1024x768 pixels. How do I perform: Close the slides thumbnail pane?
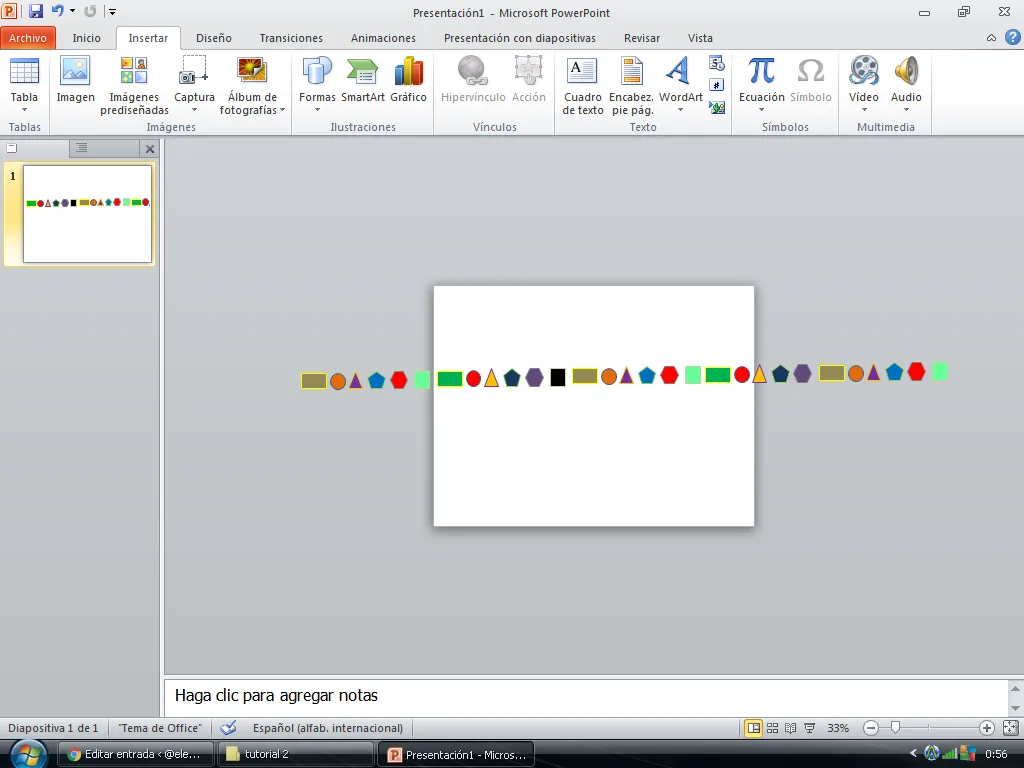150,149
